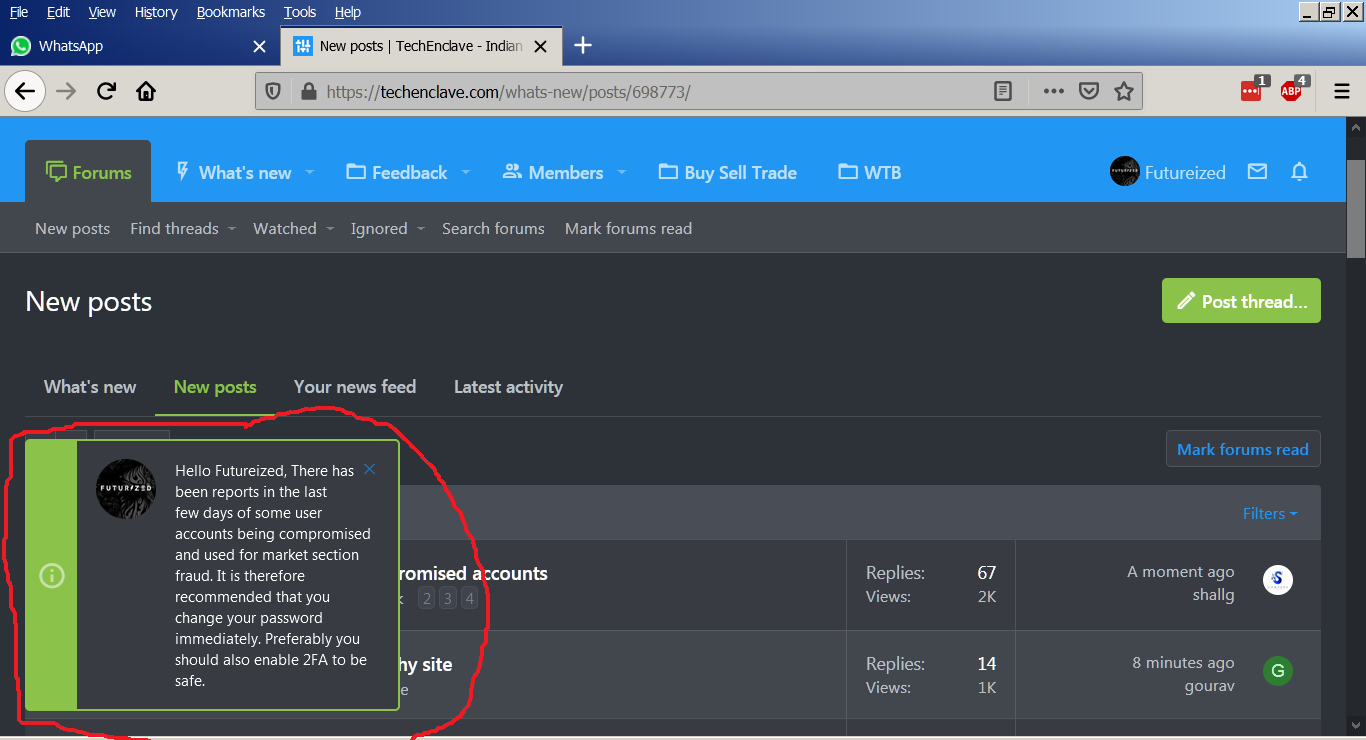
Task: Toggle reader view icon in address bar
Action: point(1003,91)
